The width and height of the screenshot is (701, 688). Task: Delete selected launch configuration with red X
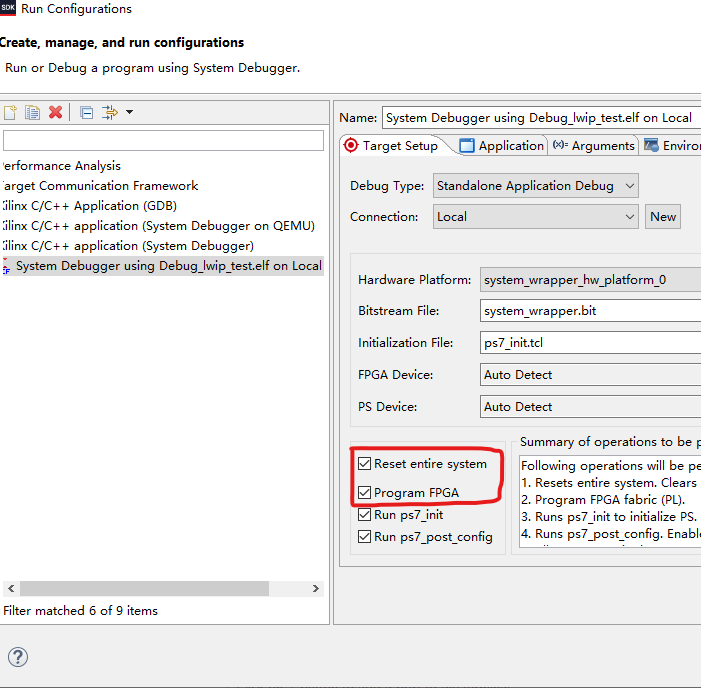click(x=56, y=113)
